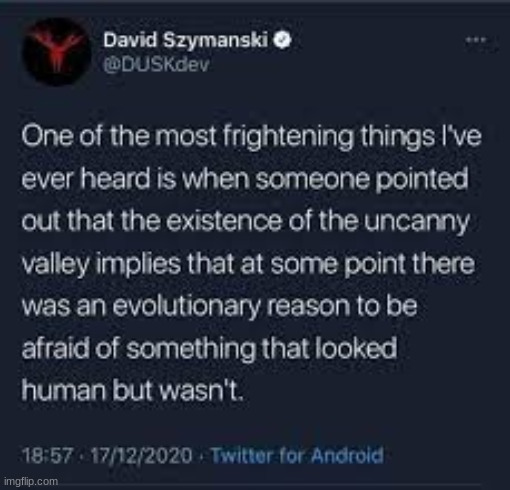510x490 pixels.
Task: Click the word "existence" in the tweet
Action: (225, 221)
